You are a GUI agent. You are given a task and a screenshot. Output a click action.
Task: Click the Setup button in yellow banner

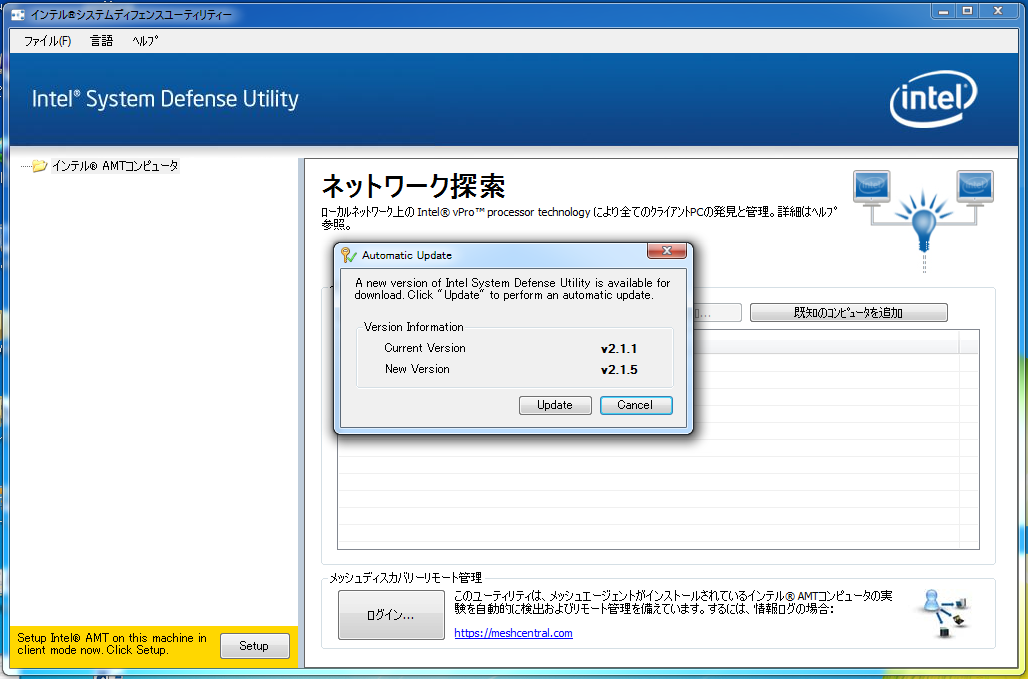(254, 646)
